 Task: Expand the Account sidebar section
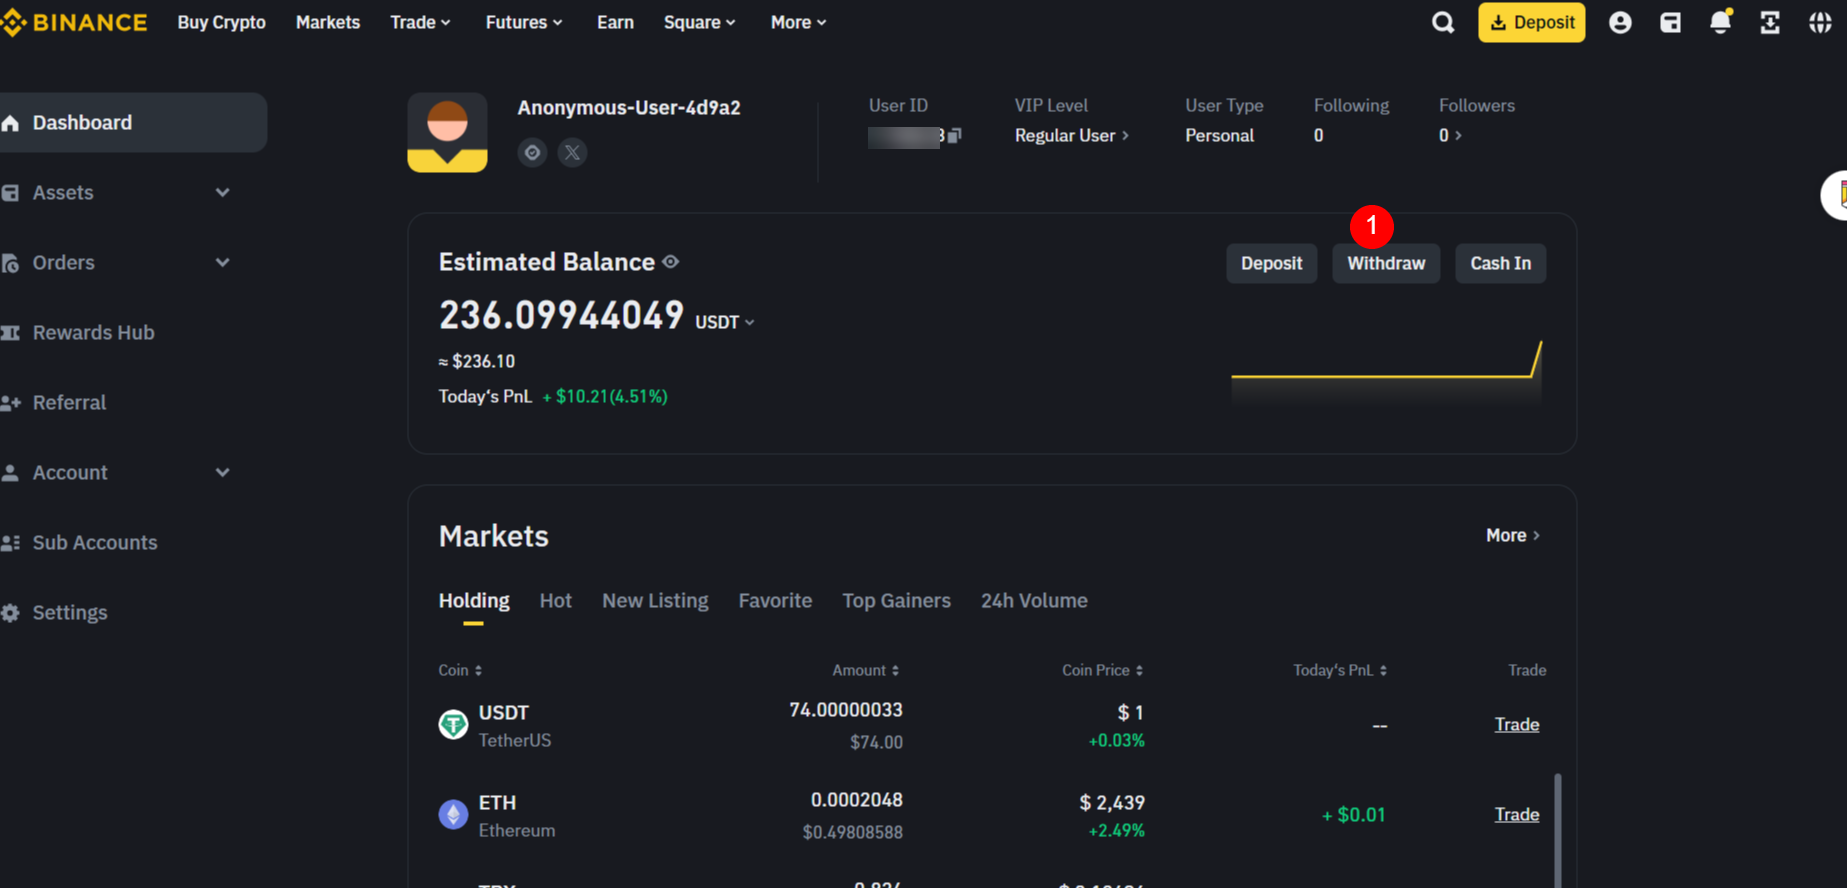pos(222,472)
